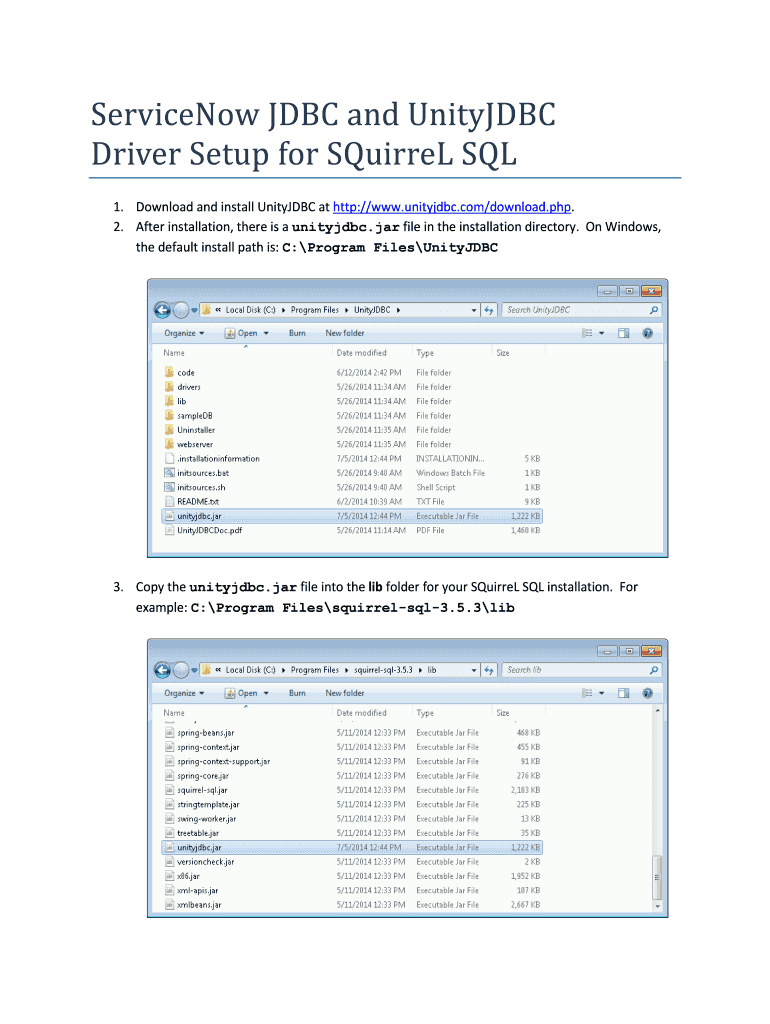Sort by Date modified column in UnityJDBC window
Viewport: 770px width, 1024px height.
[x=362, y=353]
